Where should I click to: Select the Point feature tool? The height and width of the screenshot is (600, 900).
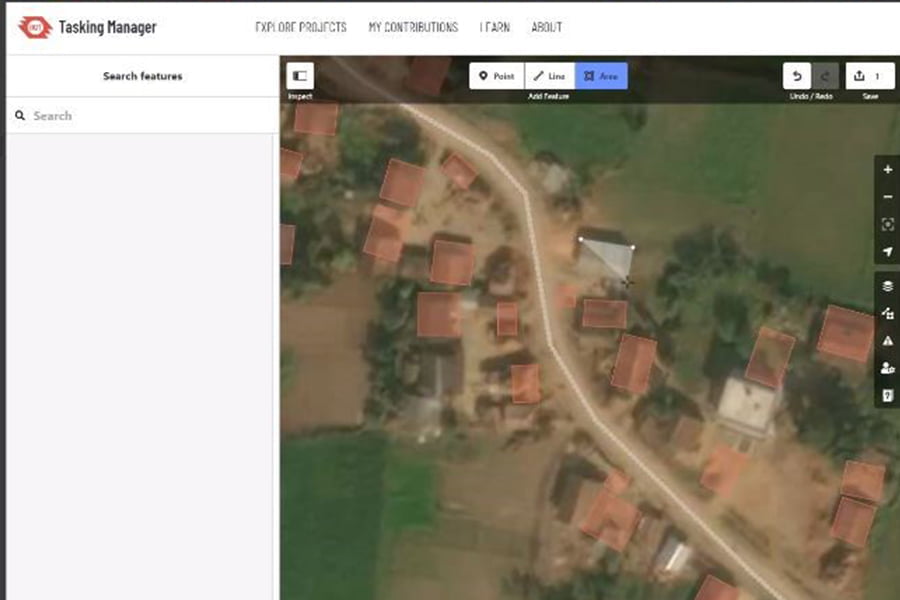pos(496,76)
